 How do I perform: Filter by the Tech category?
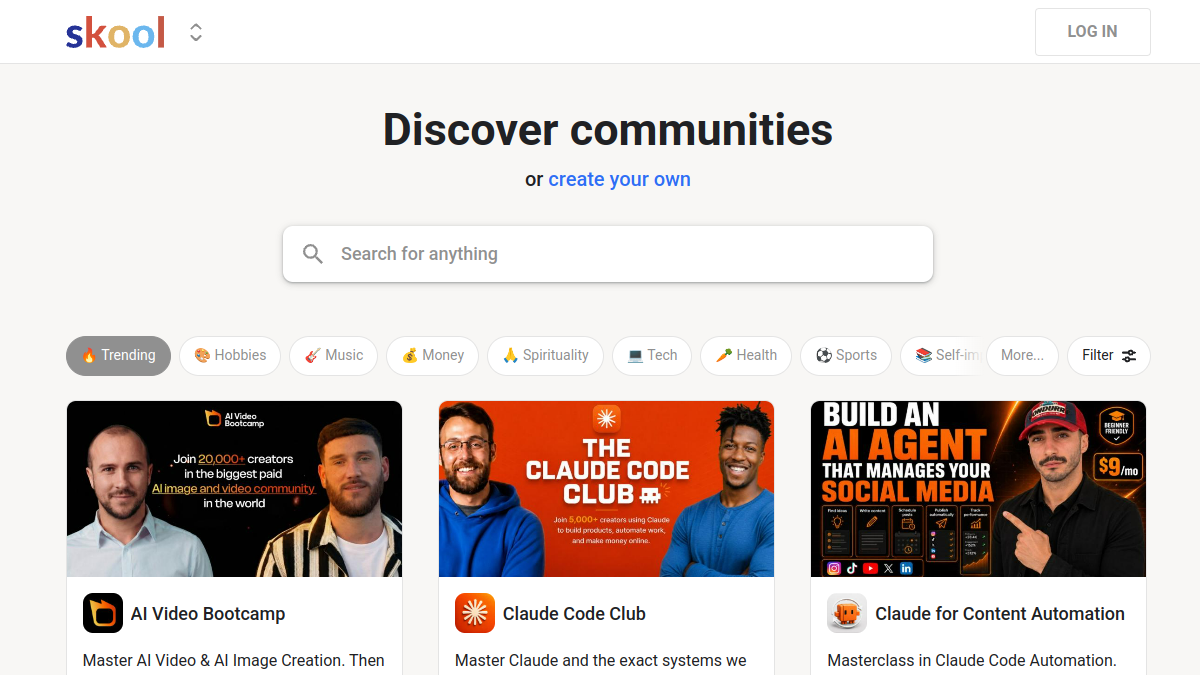point(652,355)
